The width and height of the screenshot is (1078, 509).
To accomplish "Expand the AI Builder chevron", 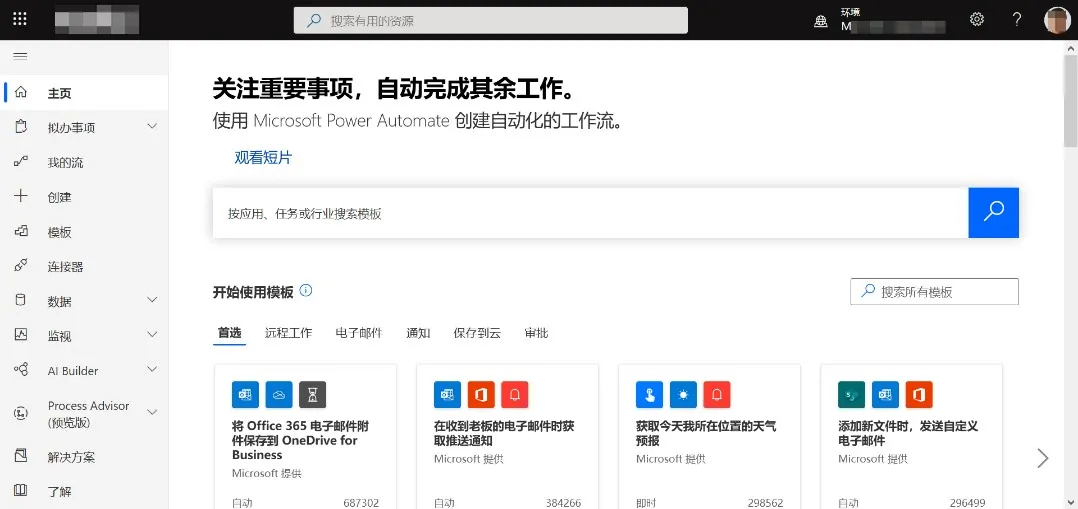I will [x=153, y=370].
